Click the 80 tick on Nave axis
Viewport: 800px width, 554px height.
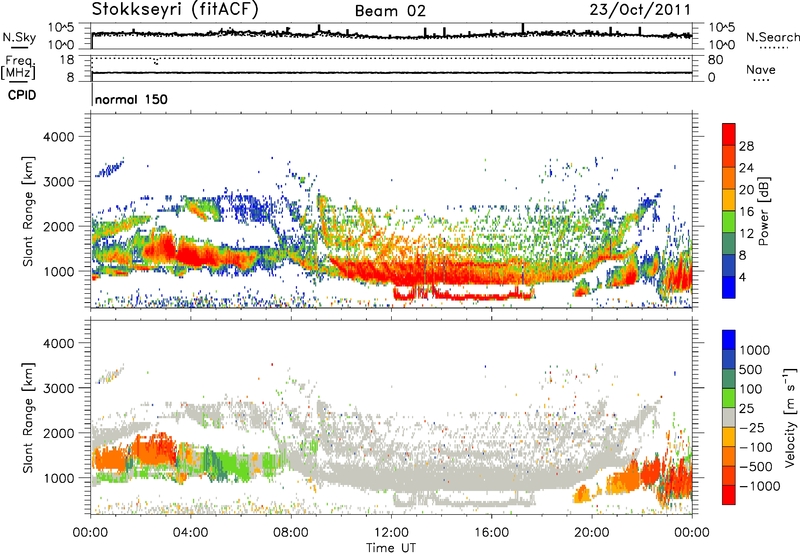coord(715,60)
